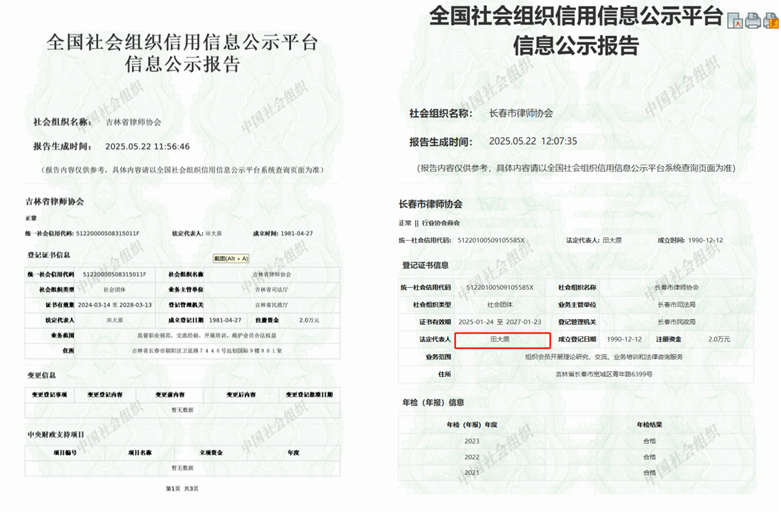
Task: Click the 2022 annual inspection year
Action: (x=472, y=456)
